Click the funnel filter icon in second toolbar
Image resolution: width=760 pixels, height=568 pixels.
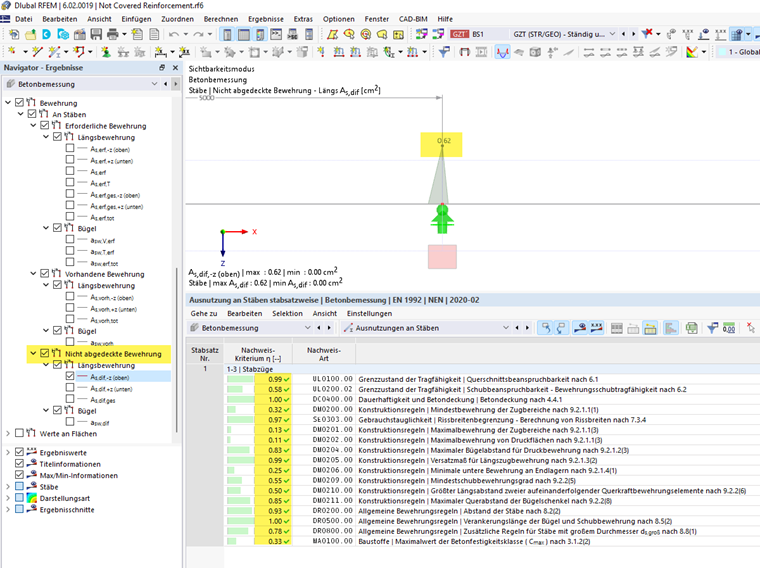[x=444, y=52]
